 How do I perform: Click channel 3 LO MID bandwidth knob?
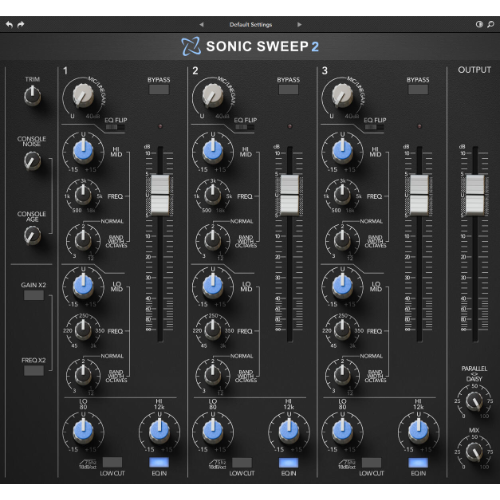pyautogui.click(x=342, y=374)
